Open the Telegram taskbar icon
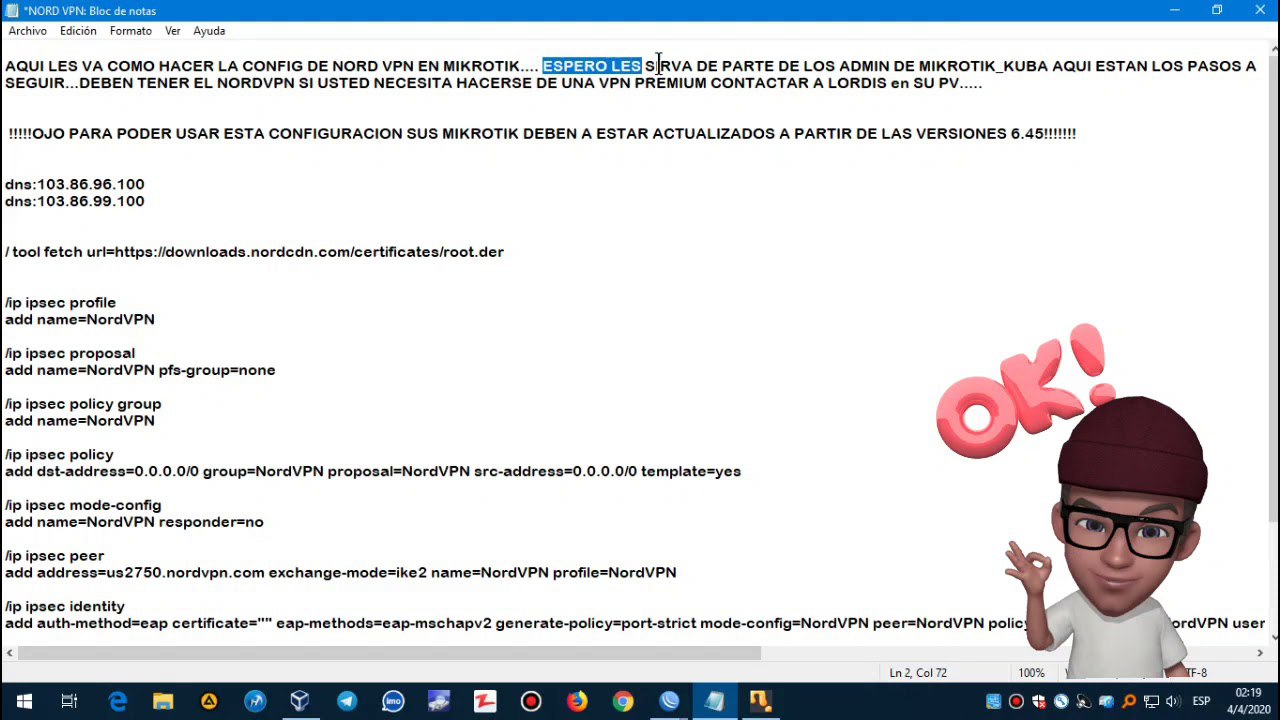Image resolution: width=1280 pixels, height=720 pixels. (x=347, y=701)
